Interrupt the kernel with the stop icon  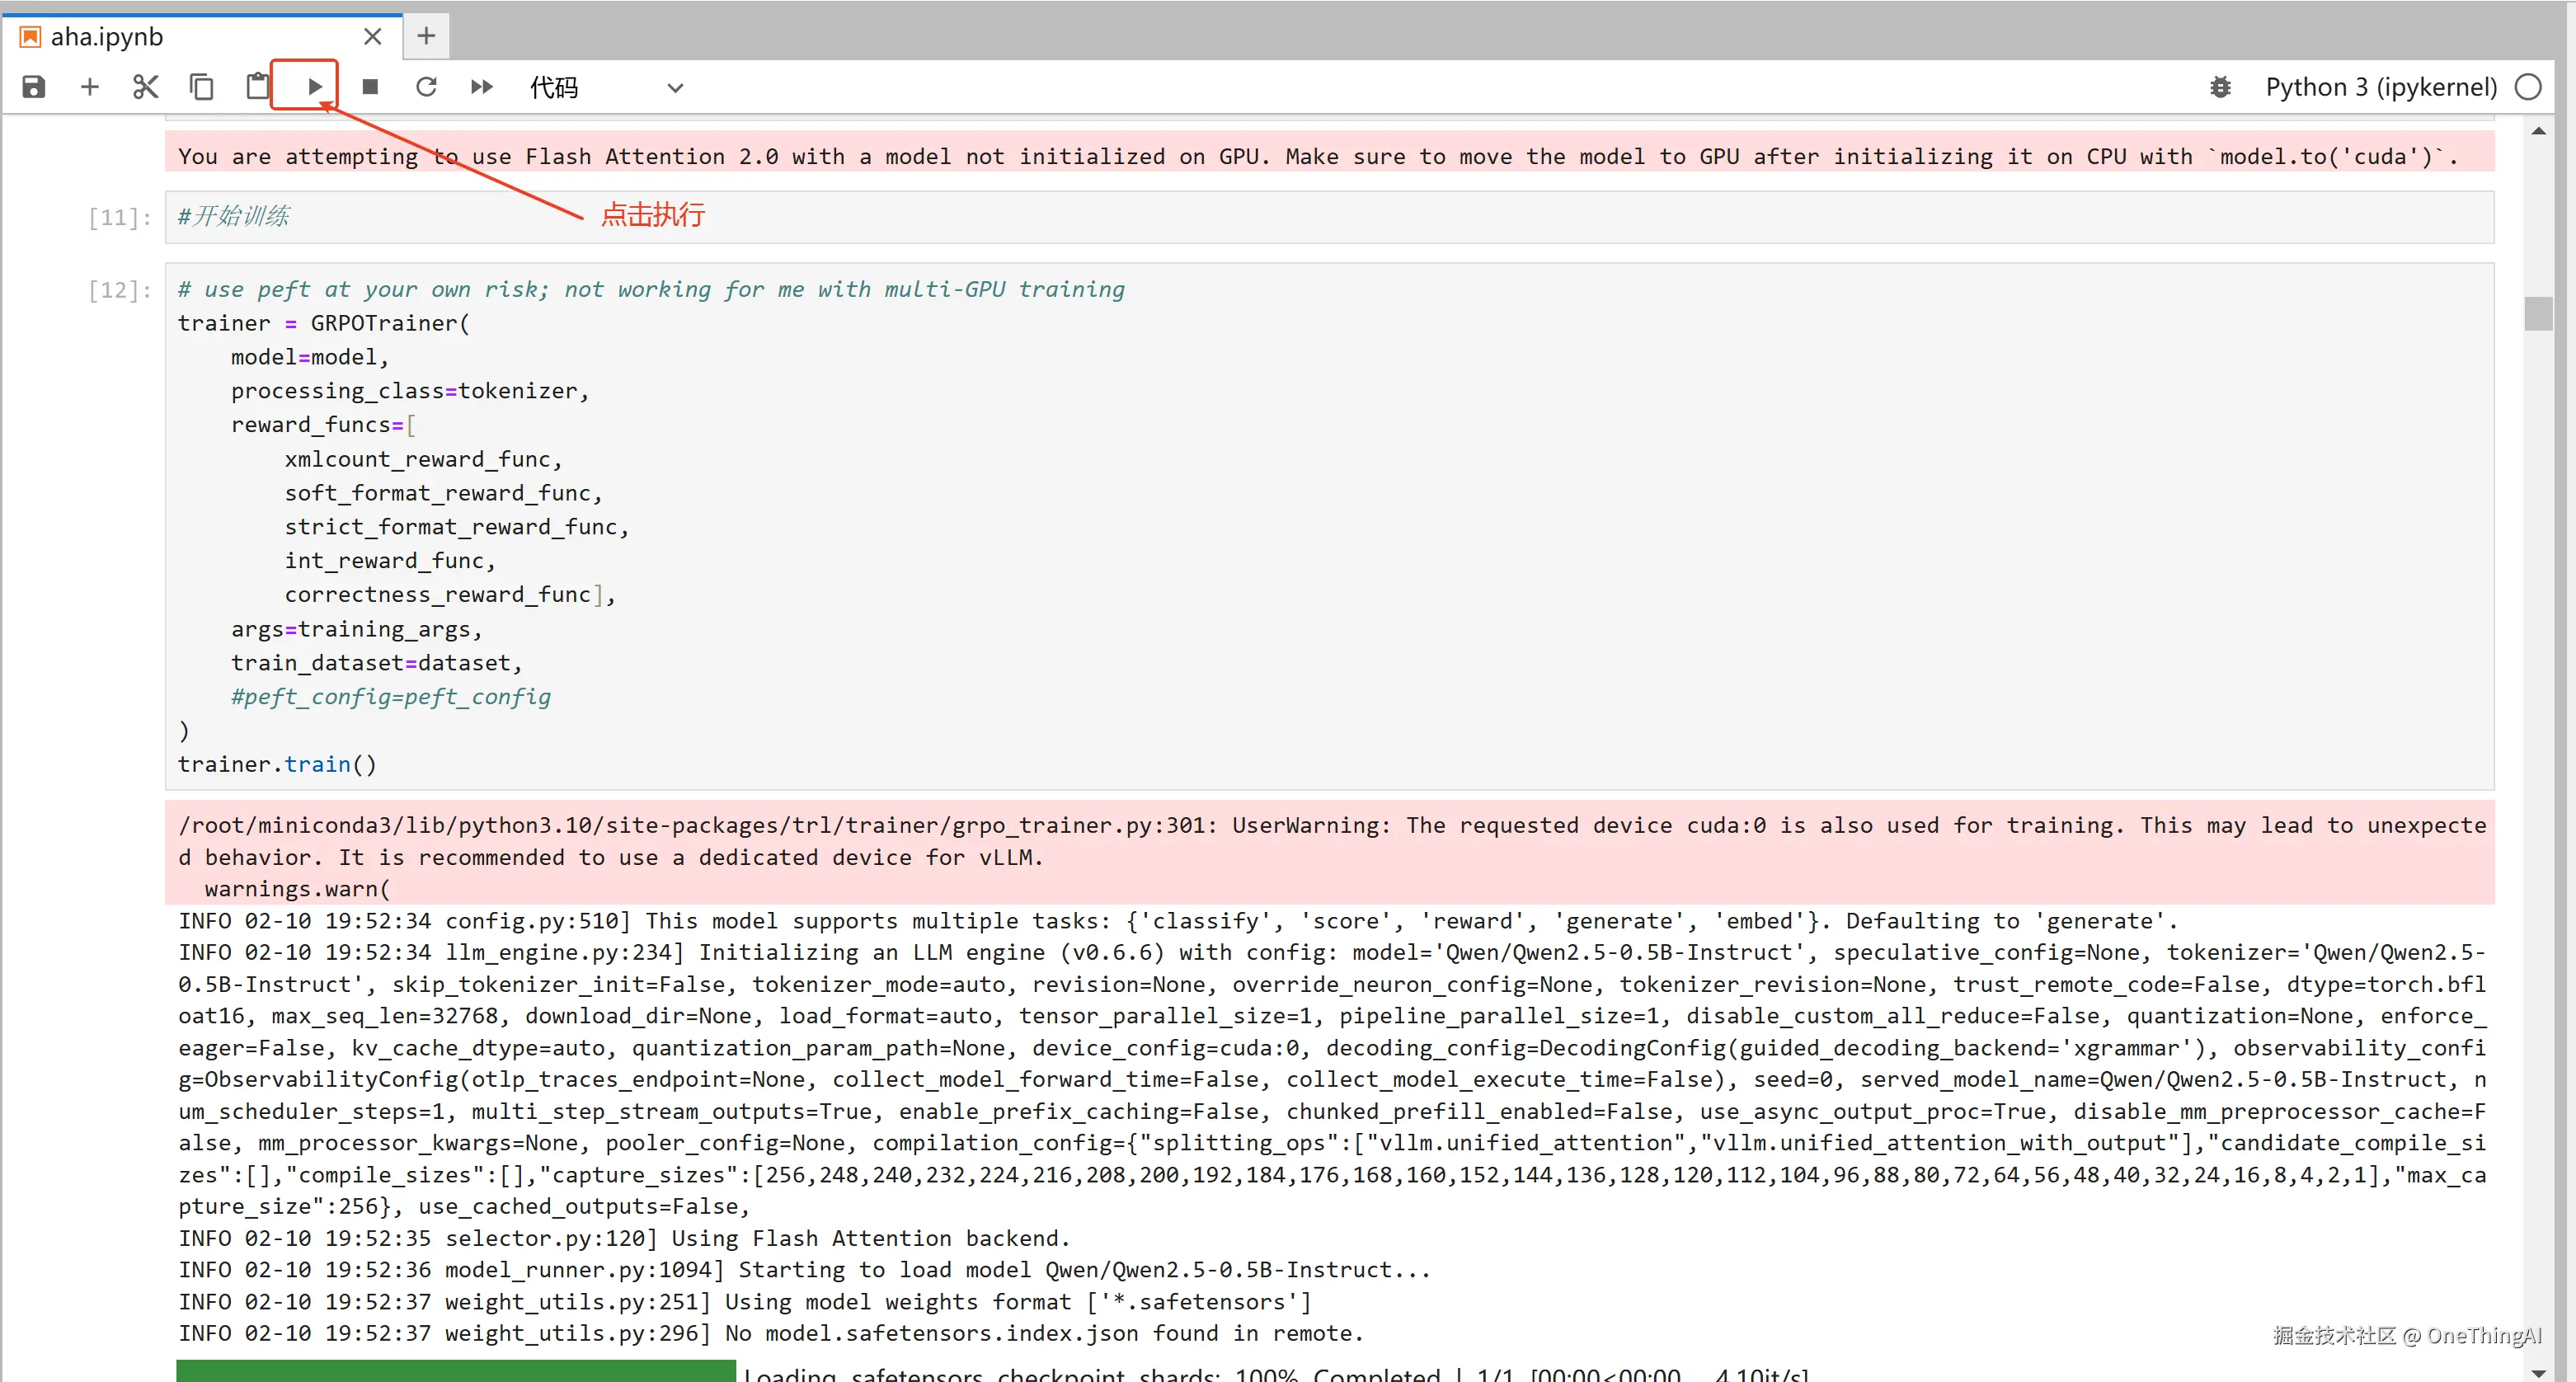coord(370,87)
